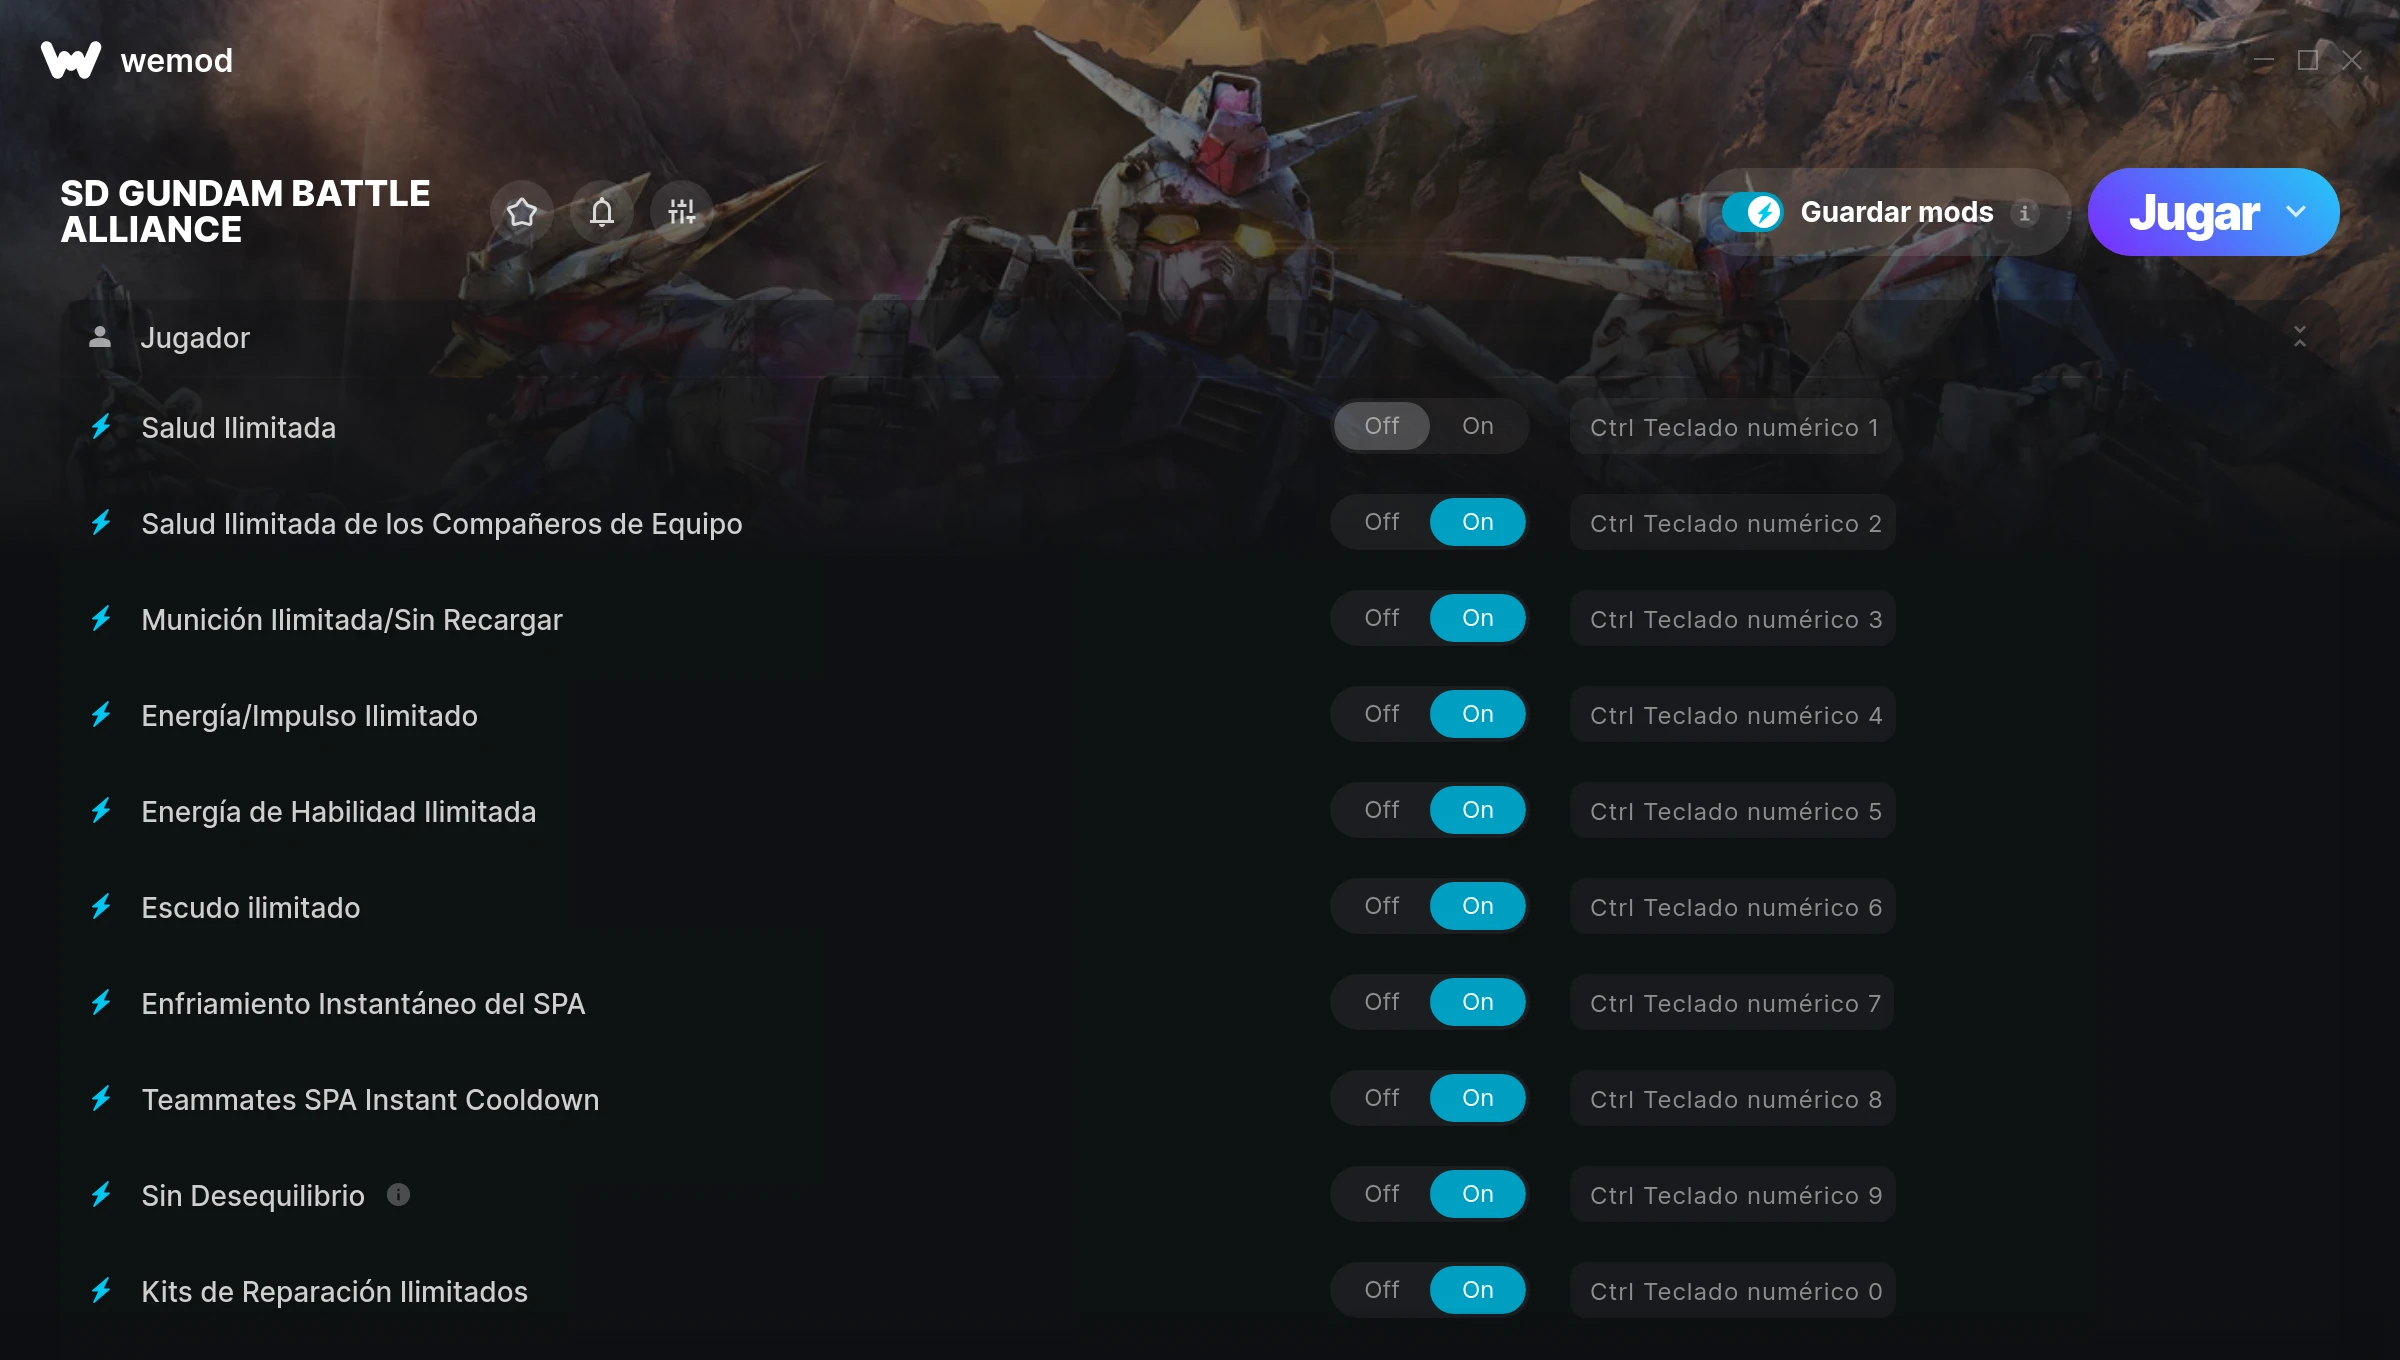2400x1360 pixels.
Task: Select Kits de Reparación Ilimitados label
Action: point(334,1291)
